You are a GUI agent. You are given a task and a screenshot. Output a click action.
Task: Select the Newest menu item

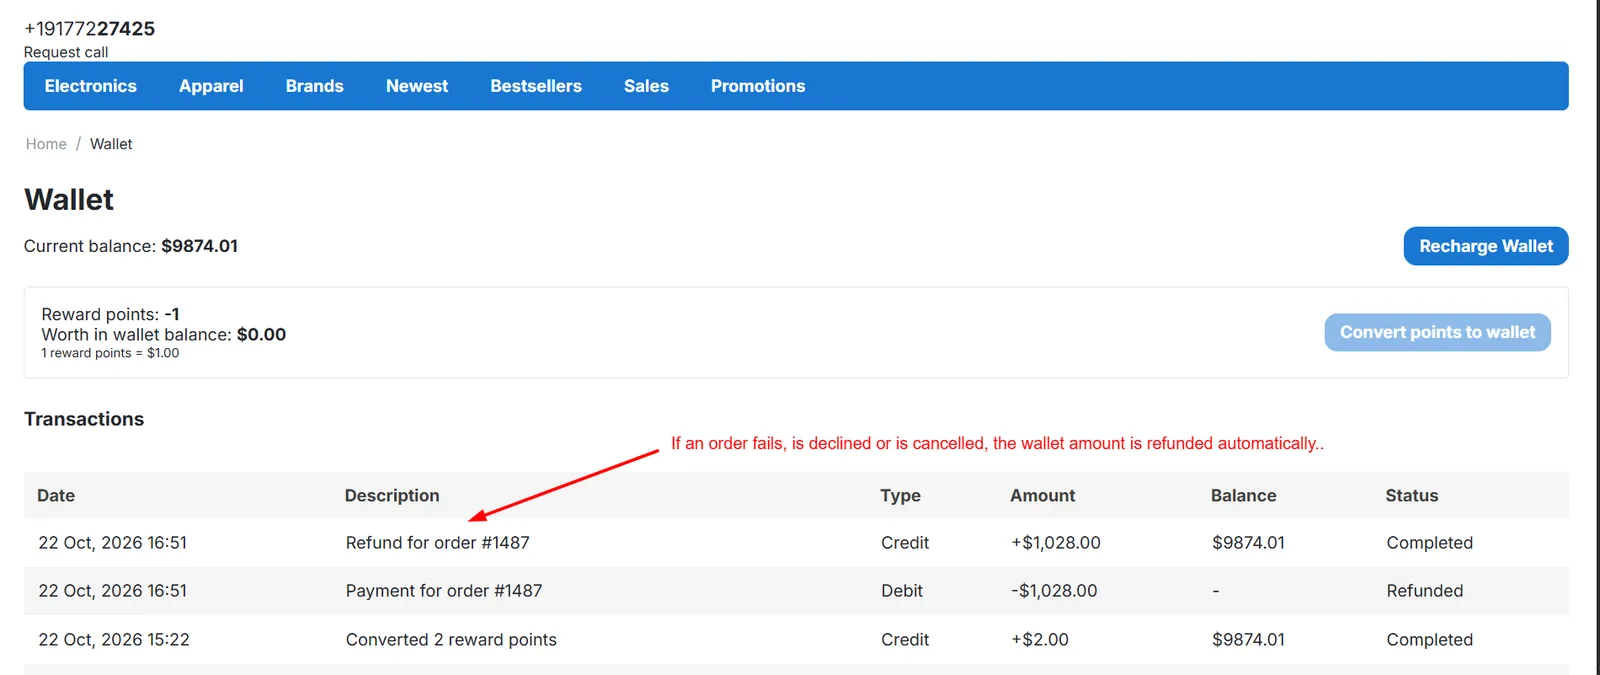[x=417, y=86]
